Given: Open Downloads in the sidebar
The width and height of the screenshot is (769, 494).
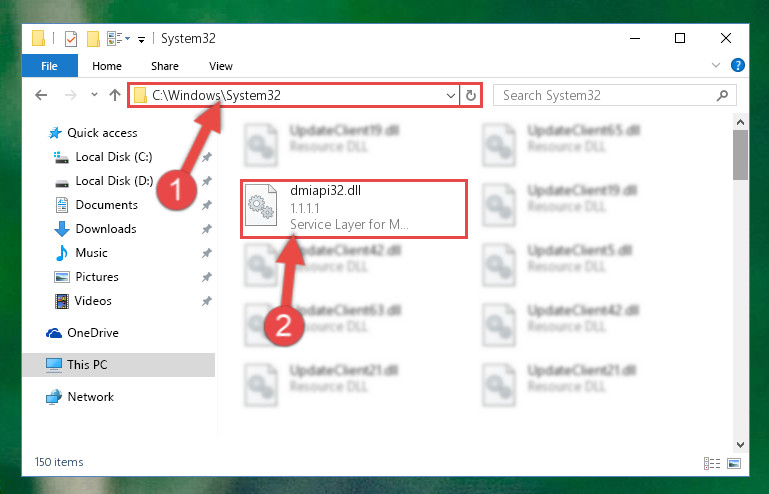Looking at the screenshot, I should pyautogui.click(x=106, y=229).
